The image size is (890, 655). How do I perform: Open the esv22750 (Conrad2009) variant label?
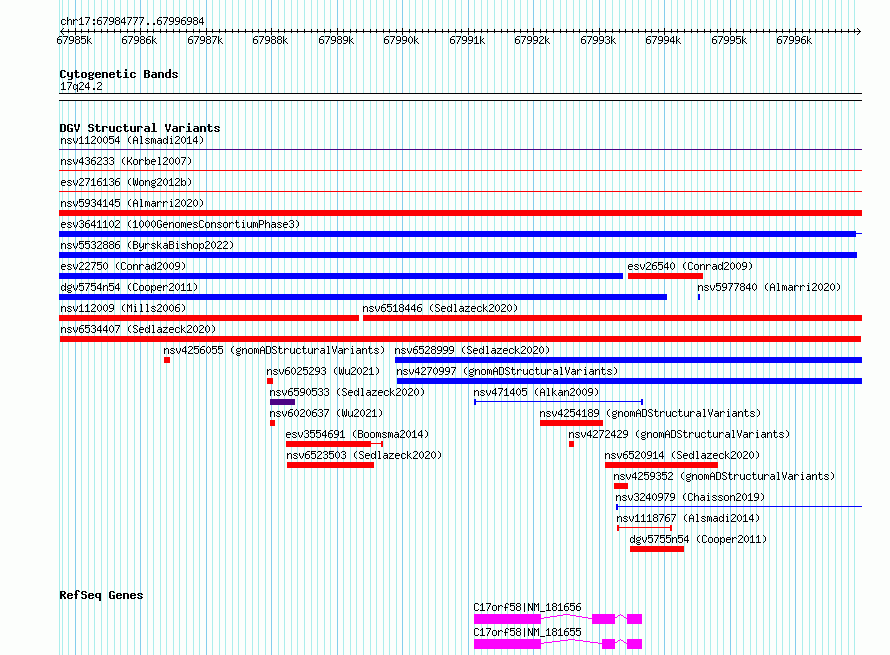coord(123,266)
